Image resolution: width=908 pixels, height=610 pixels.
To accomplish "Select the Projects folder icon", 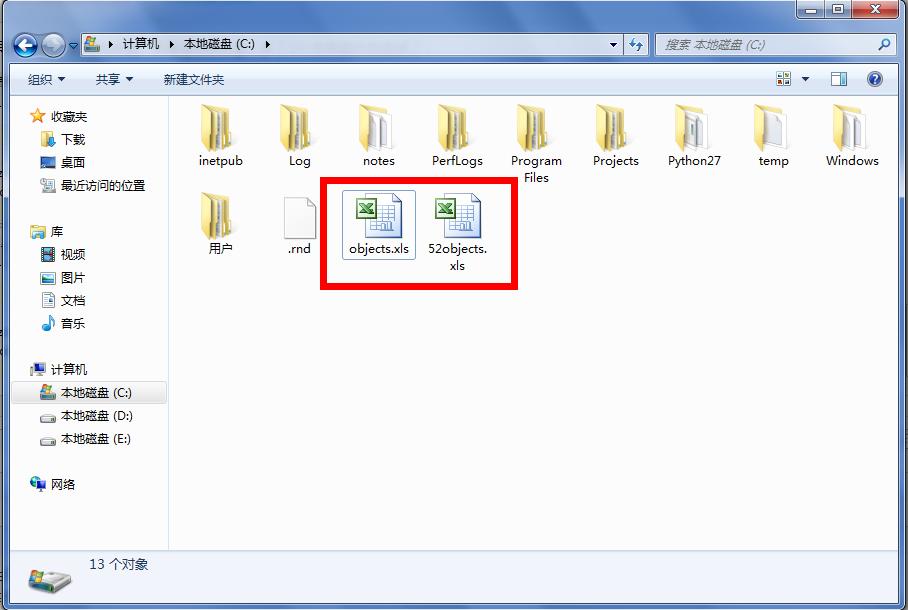I will (x=613, y=127).
